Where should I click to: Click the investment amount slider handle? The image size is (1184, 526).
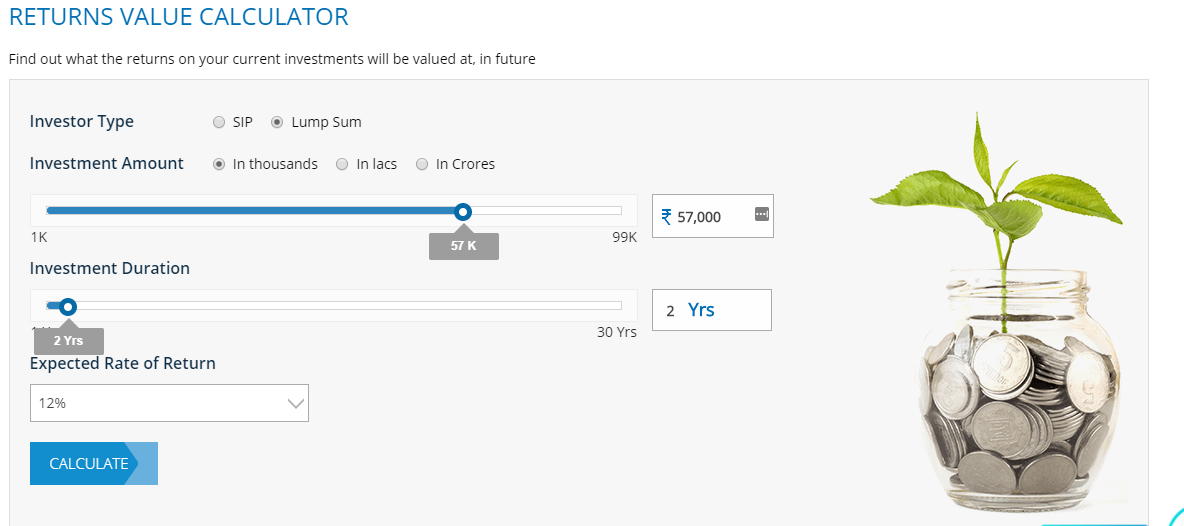pos(462,211)
